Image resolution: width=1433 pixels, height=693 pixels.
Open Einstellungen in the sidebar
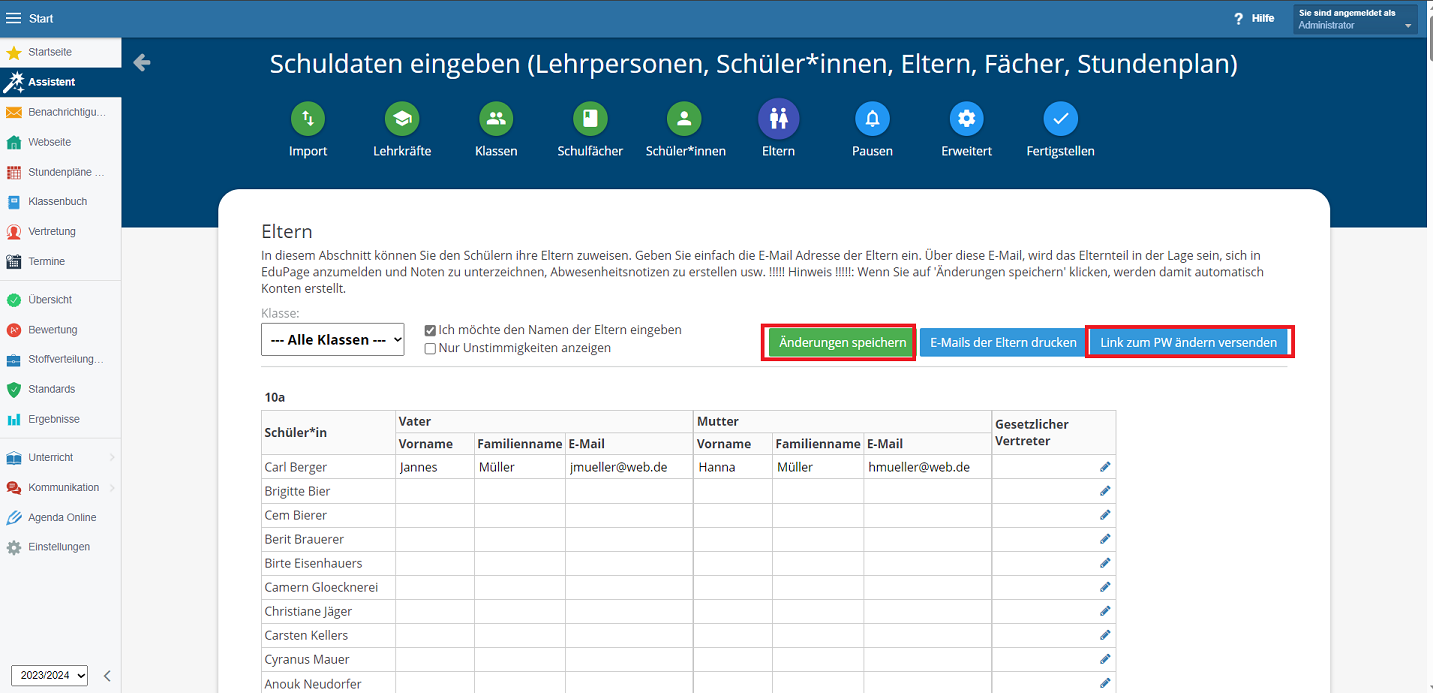click(x=58, y=547)
